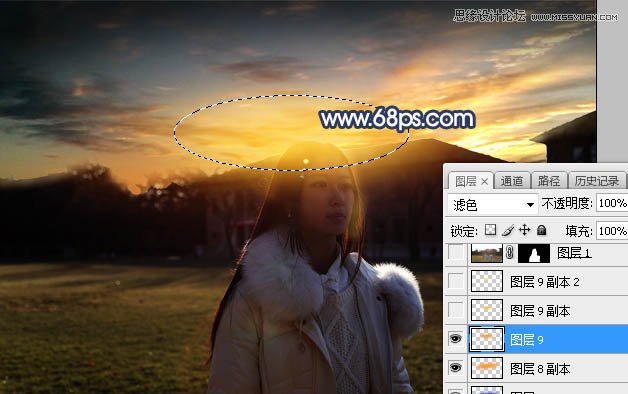Image resolution: width=628 pixels, height=394 pixels.
Task: Select layer named 图层 9 副本 2
Action: (545, 282)
